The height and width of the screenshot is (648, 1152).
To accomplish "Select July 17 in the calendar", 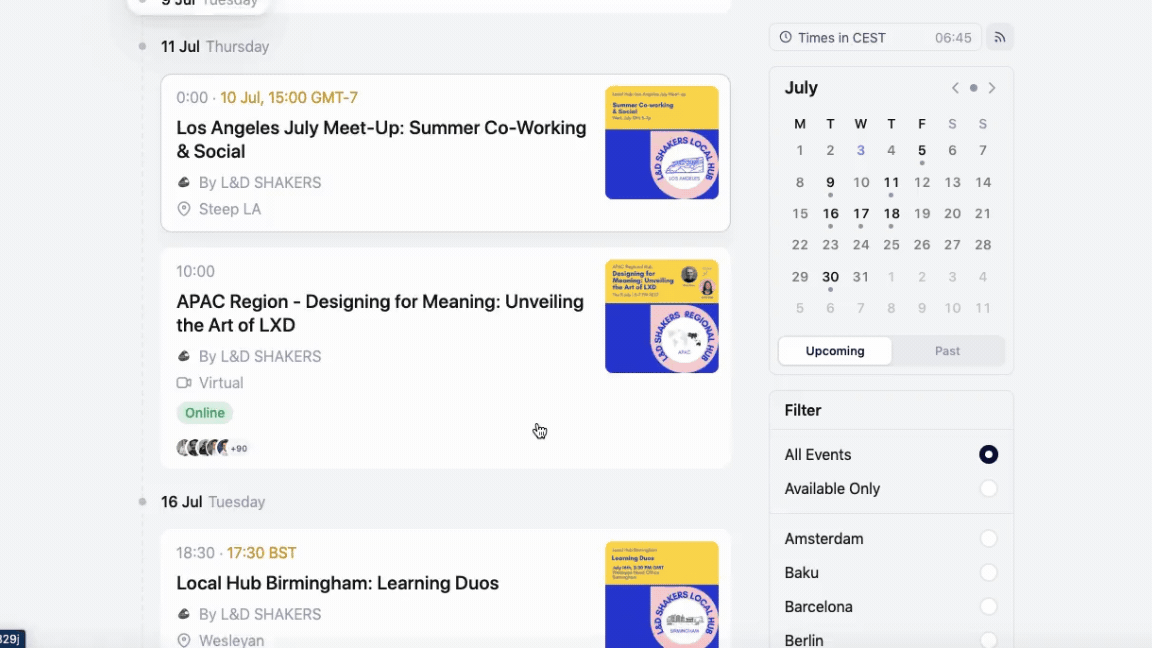I will point(861,214).
